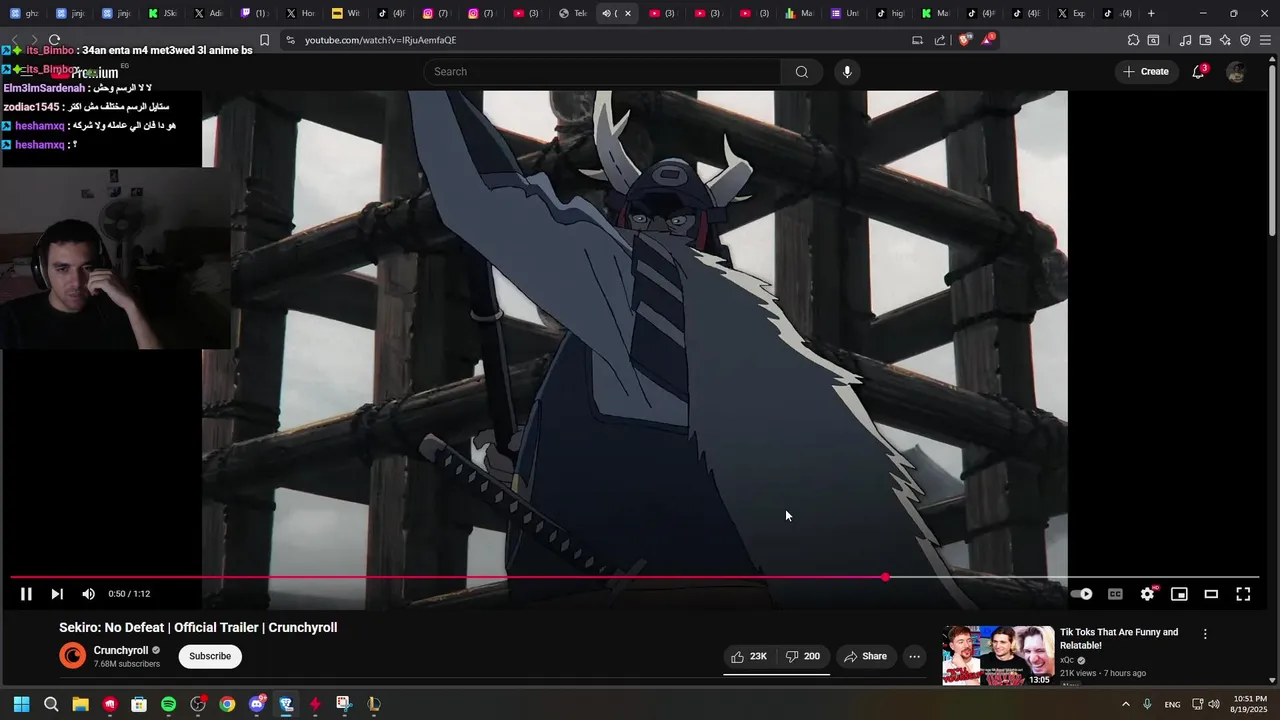Switch to the 'Tek' tab

[x=573, y=13]
